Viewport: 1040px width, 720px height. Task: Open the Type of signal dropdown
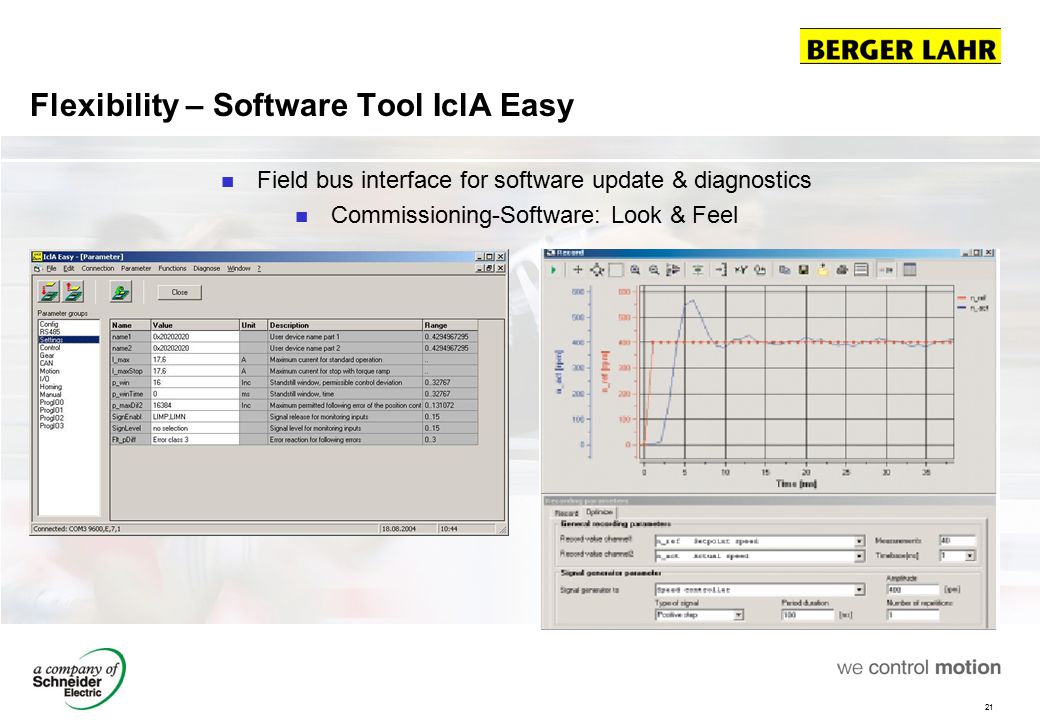[x=738, y=615]
